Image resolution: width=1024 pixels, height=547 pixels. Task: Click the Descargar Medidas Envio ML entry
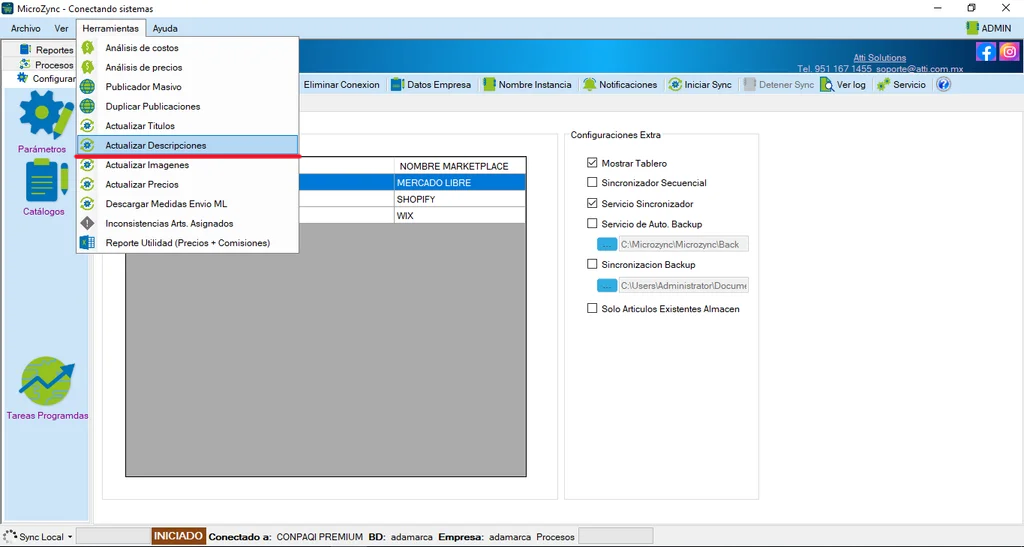pyautogui.click(x=187, y=204)
